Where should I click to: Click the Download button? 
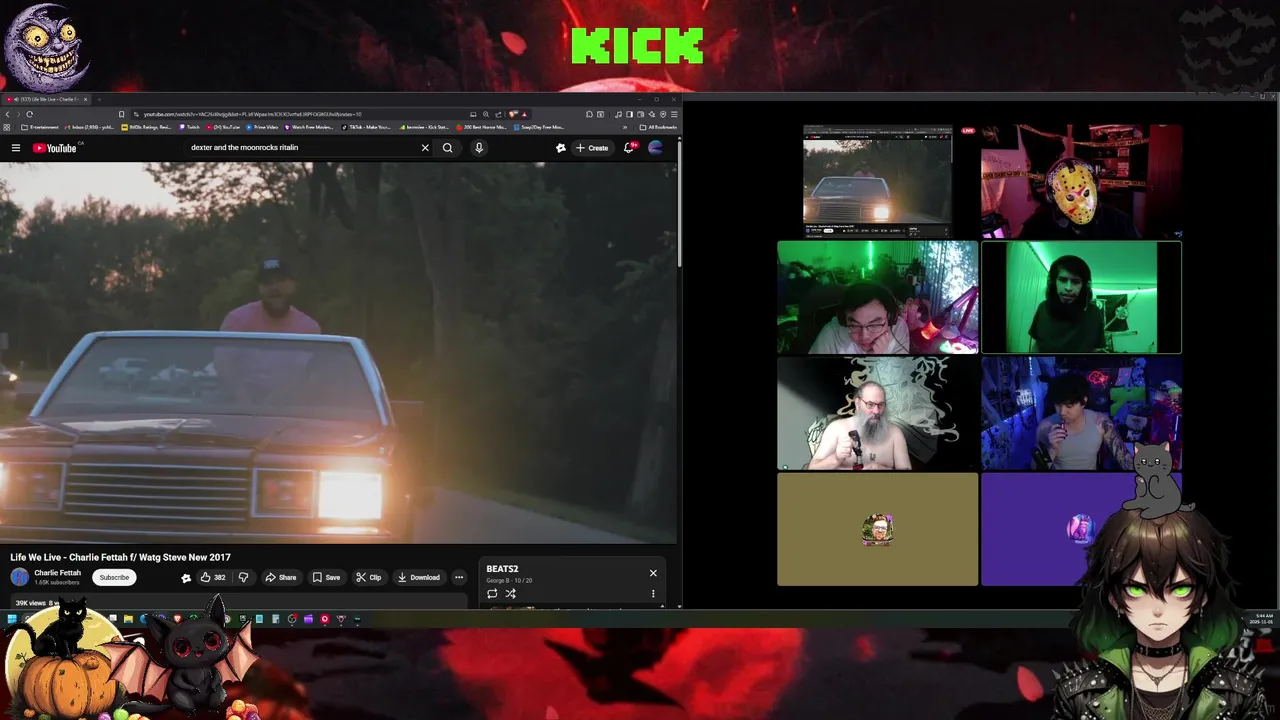click(x=418, y=577)
